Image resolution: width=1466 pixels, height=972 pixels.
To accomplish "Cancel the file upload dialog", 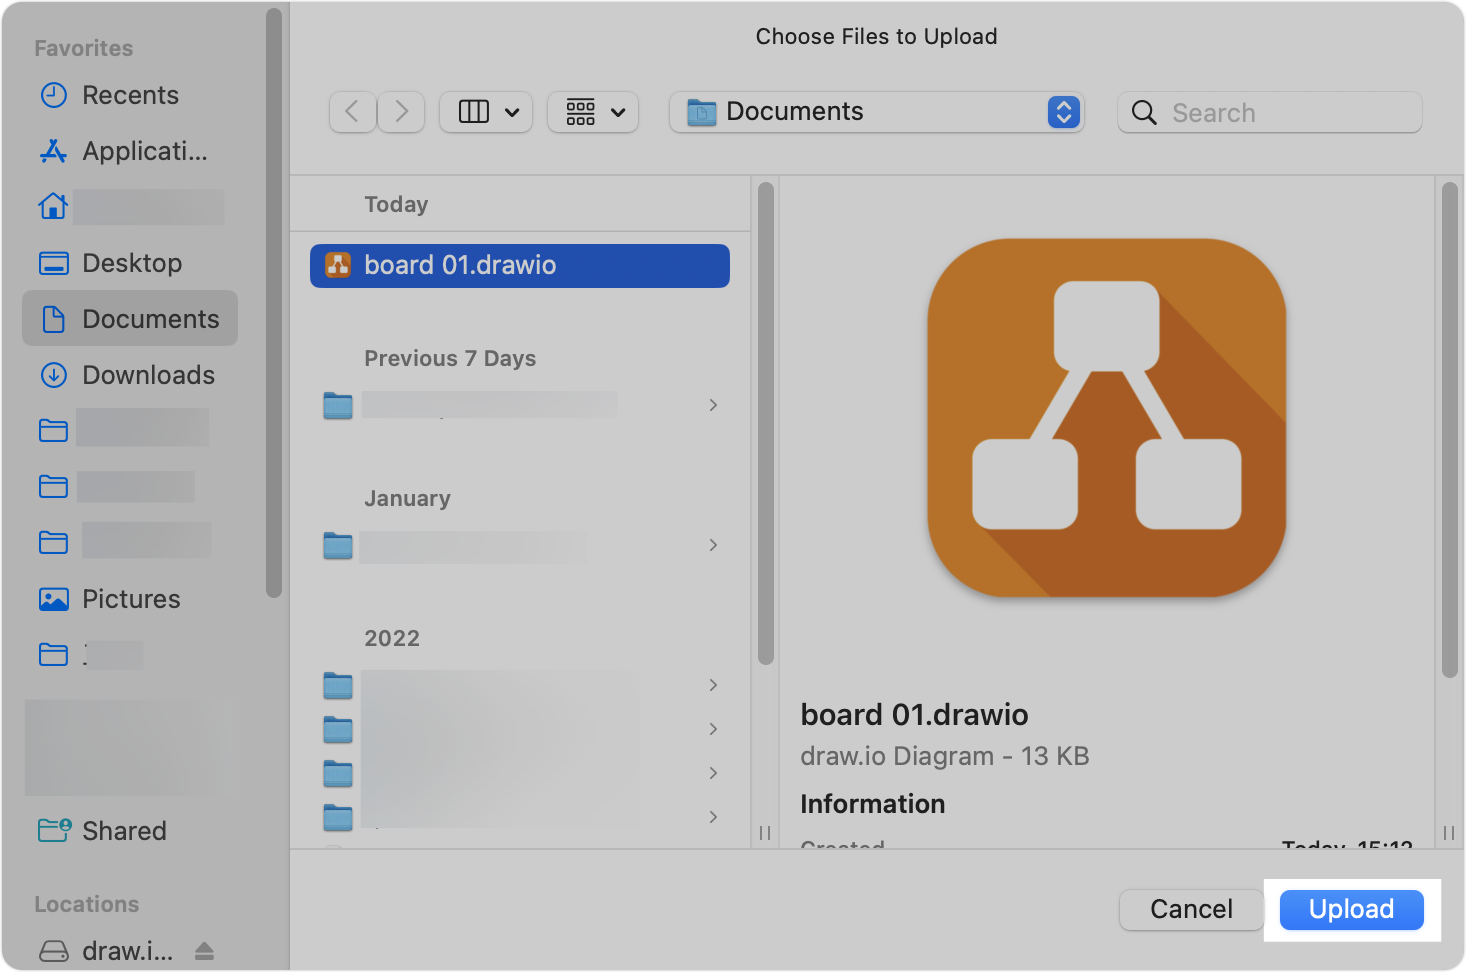I will (1191, 909).
